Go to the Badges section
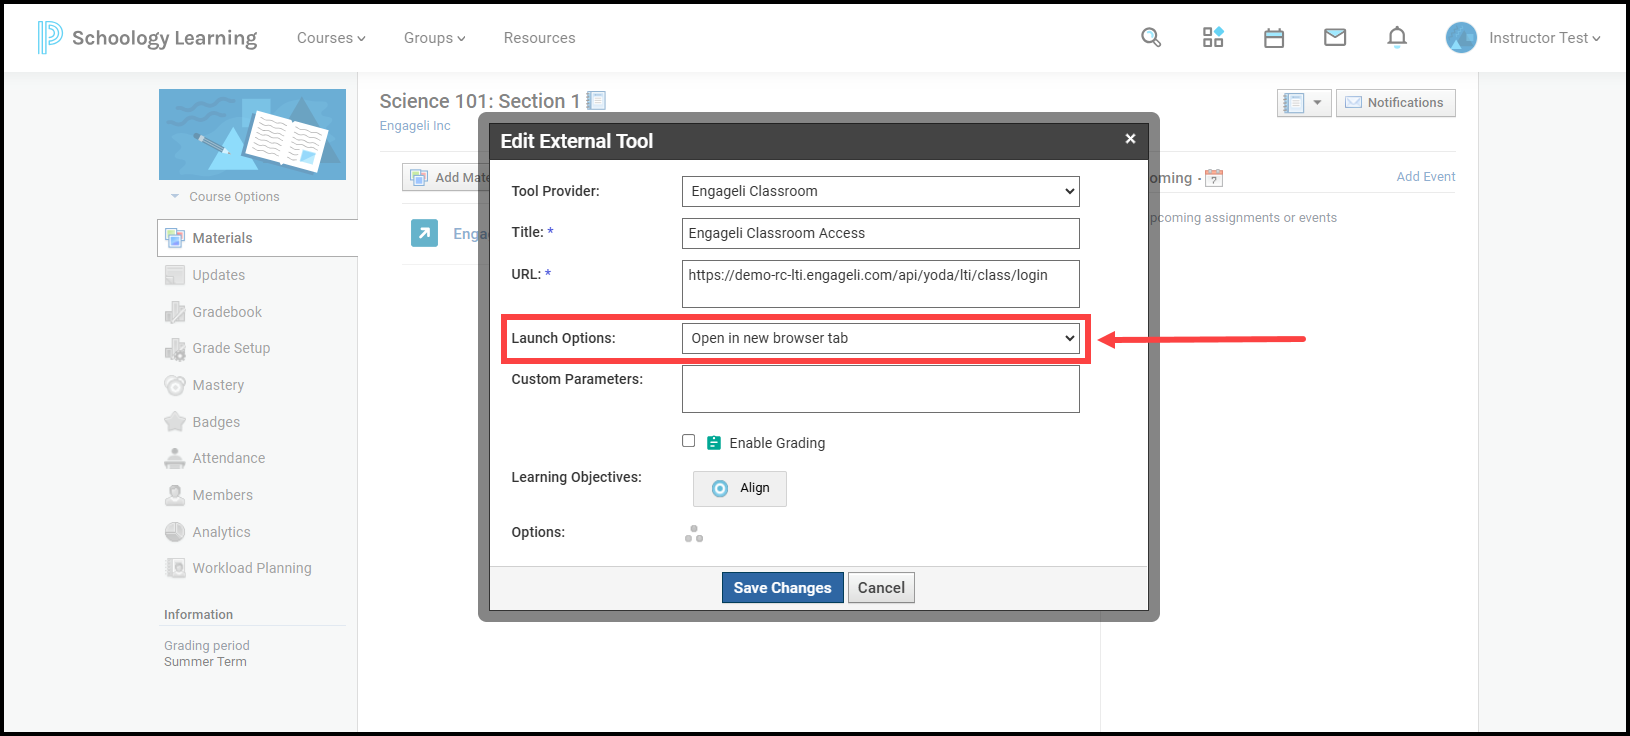This screenshot has width=1630, height=736. click(x=216, y=422)
